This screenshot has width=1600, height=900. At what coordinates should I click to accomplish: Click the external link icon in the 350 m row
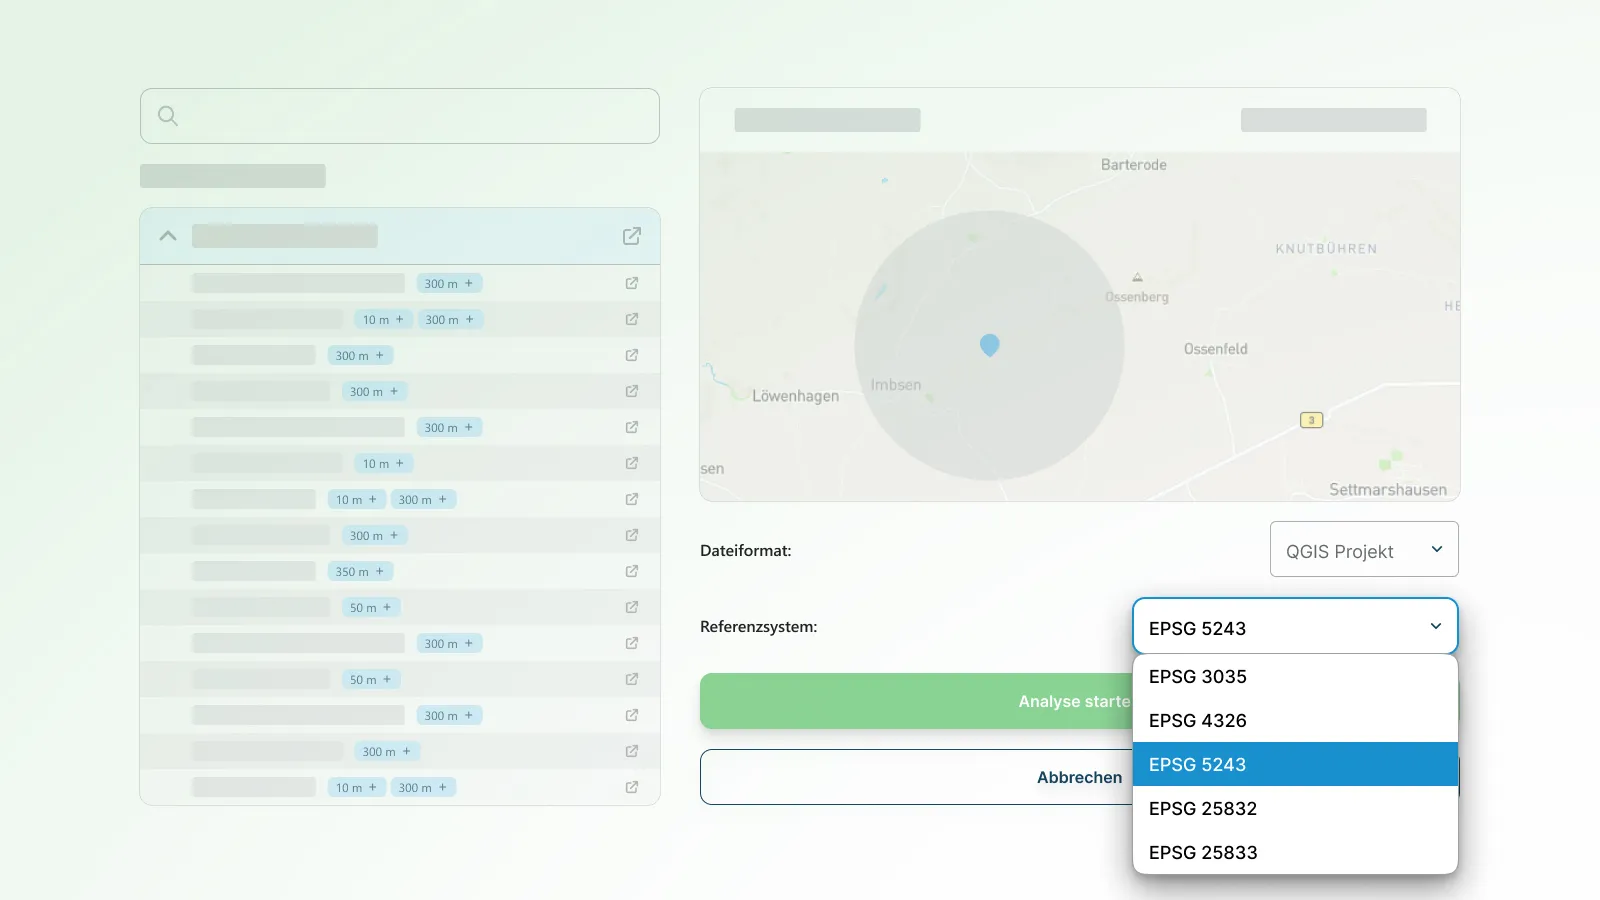(632, 571)
